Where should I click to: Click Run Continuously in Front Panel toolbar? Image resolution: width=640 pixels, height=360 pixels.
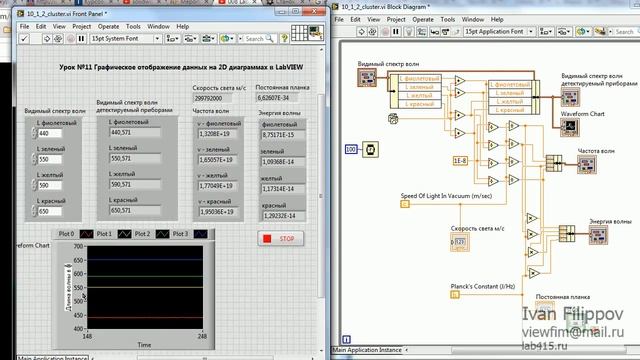tap(58, 39)
